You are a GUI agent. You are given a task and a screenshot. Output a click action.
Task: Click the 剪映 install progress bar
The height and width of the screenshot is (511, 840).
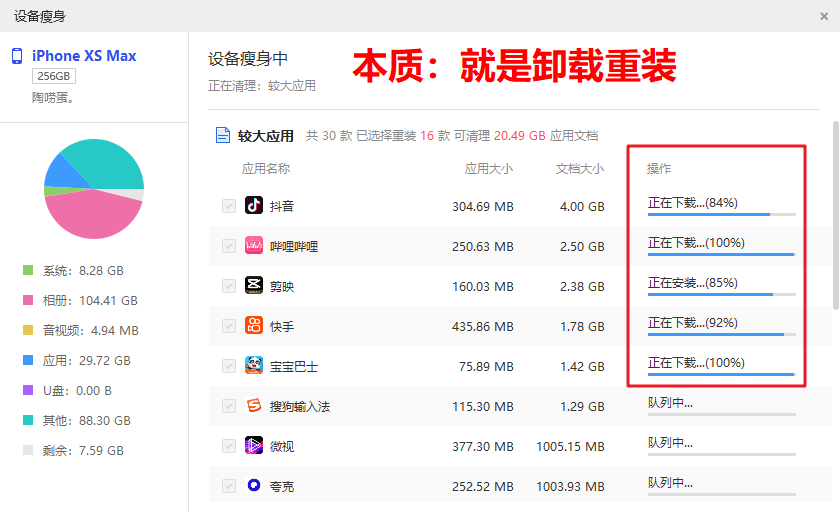[722, 295]
